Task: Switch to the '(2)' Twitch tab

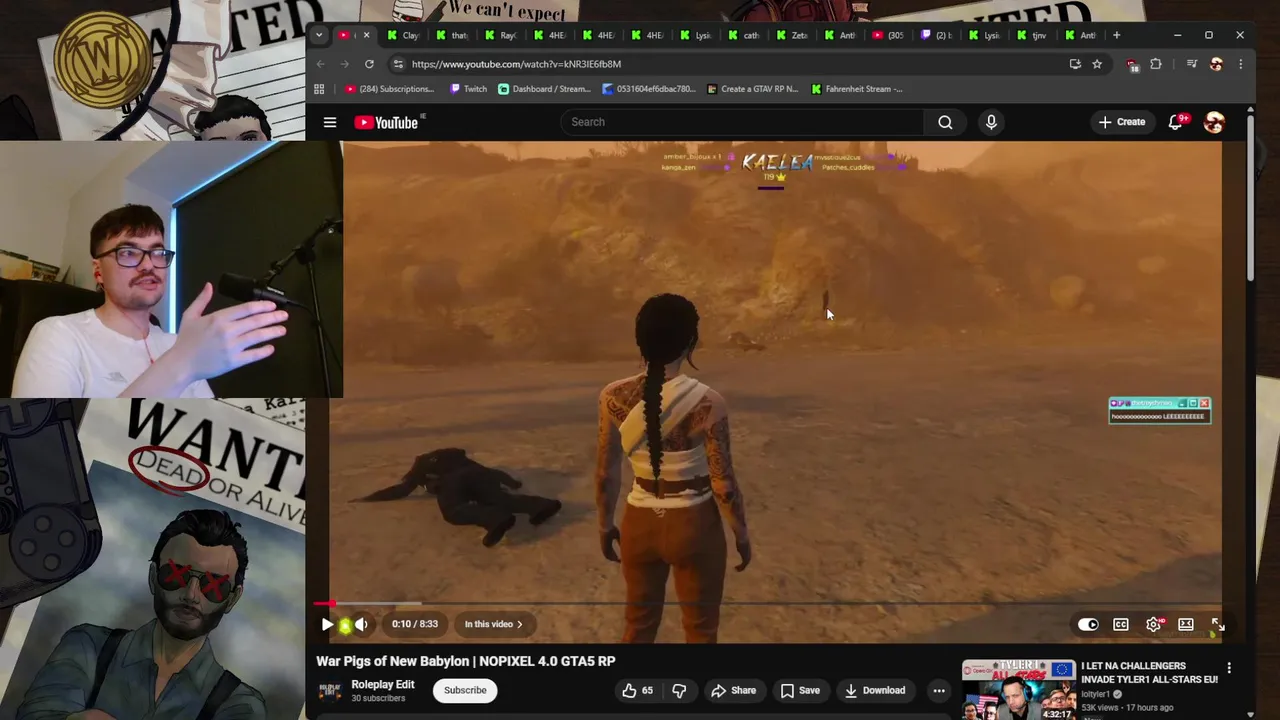Action: tap(938, 35)
